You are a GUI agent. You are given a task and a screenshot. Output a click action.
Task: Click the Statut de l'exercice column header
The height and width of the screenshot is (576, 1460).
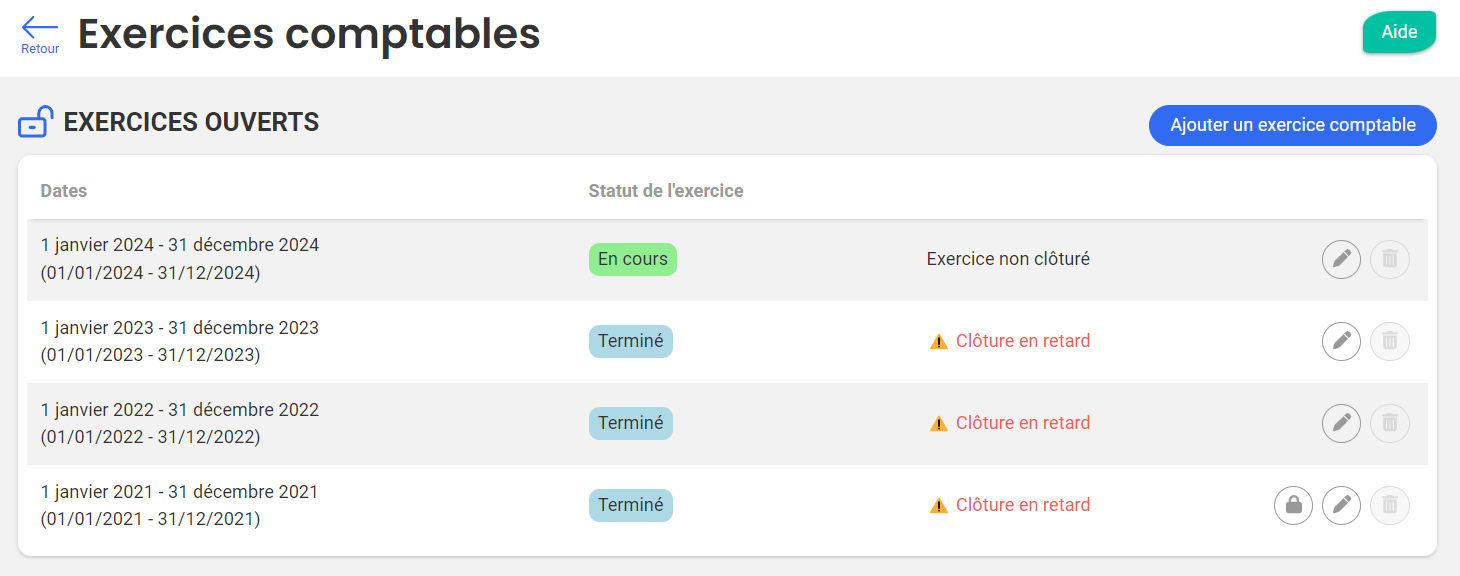(665, 191)
